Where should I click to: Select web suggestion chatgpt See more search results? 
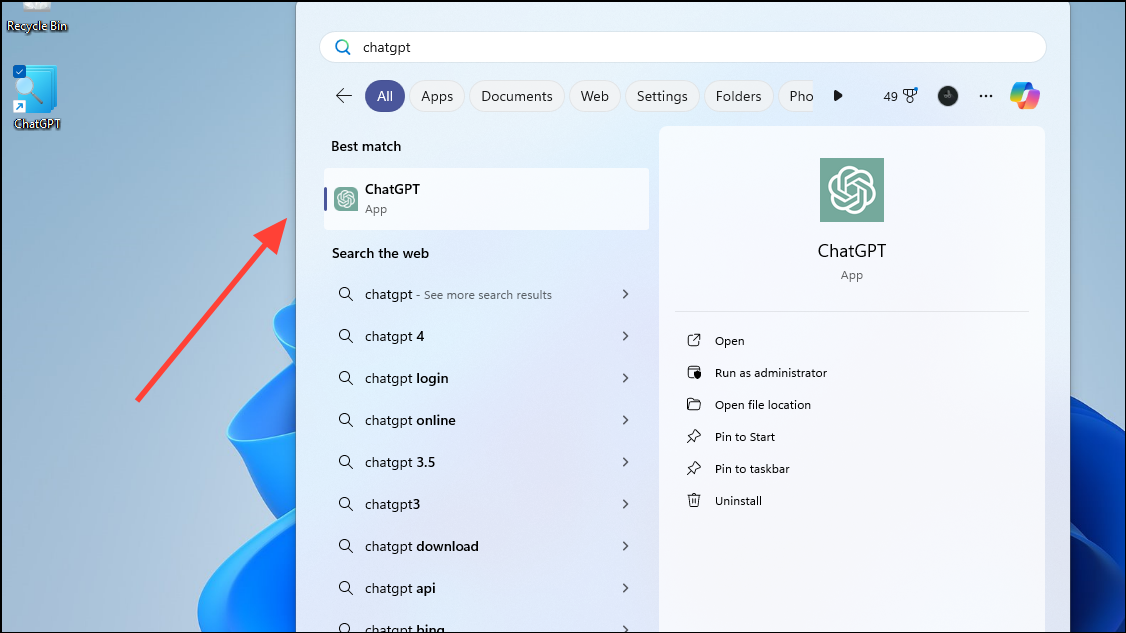click(x=486, y=295)
